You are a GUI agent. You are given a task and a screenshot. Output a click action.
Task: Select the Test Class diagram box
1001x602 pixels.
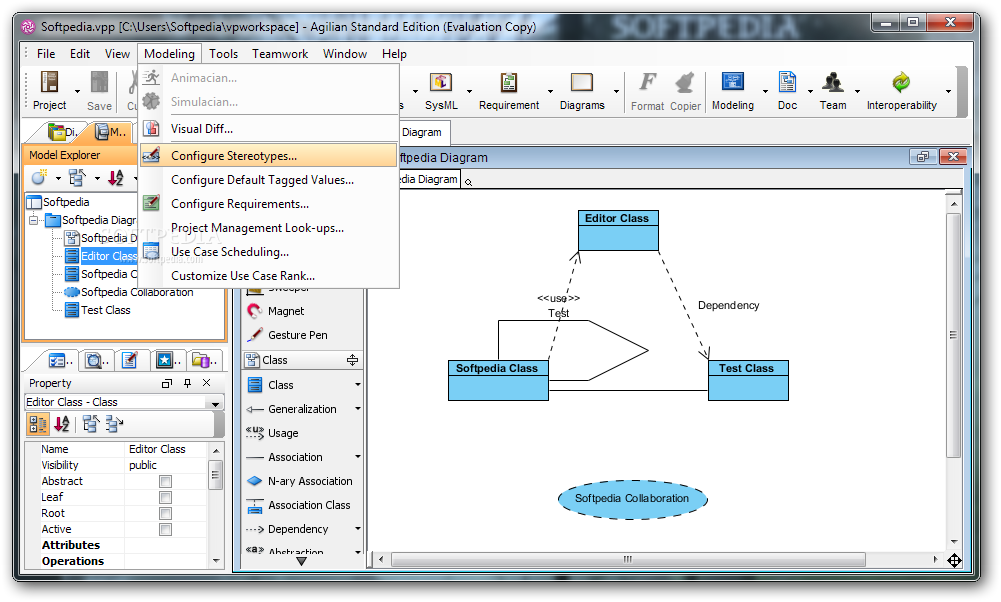(x=748, y=380)
